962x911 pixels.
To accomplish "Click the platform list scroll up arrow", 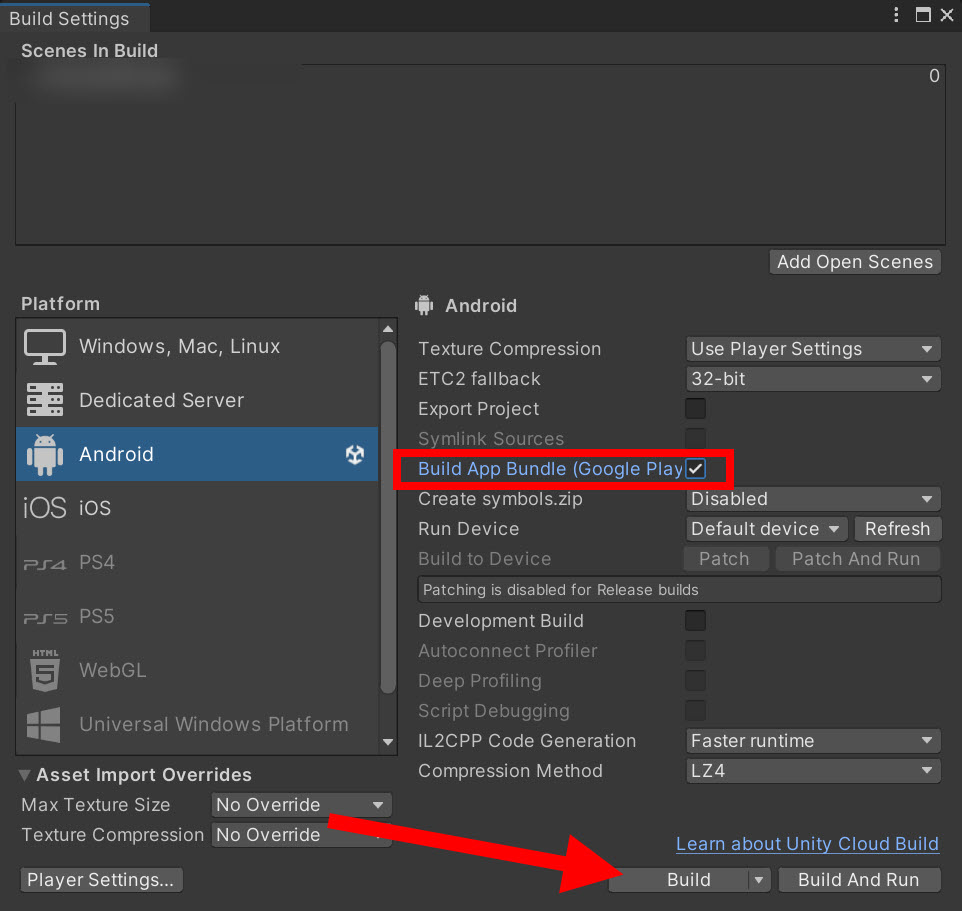I will 388,329.
